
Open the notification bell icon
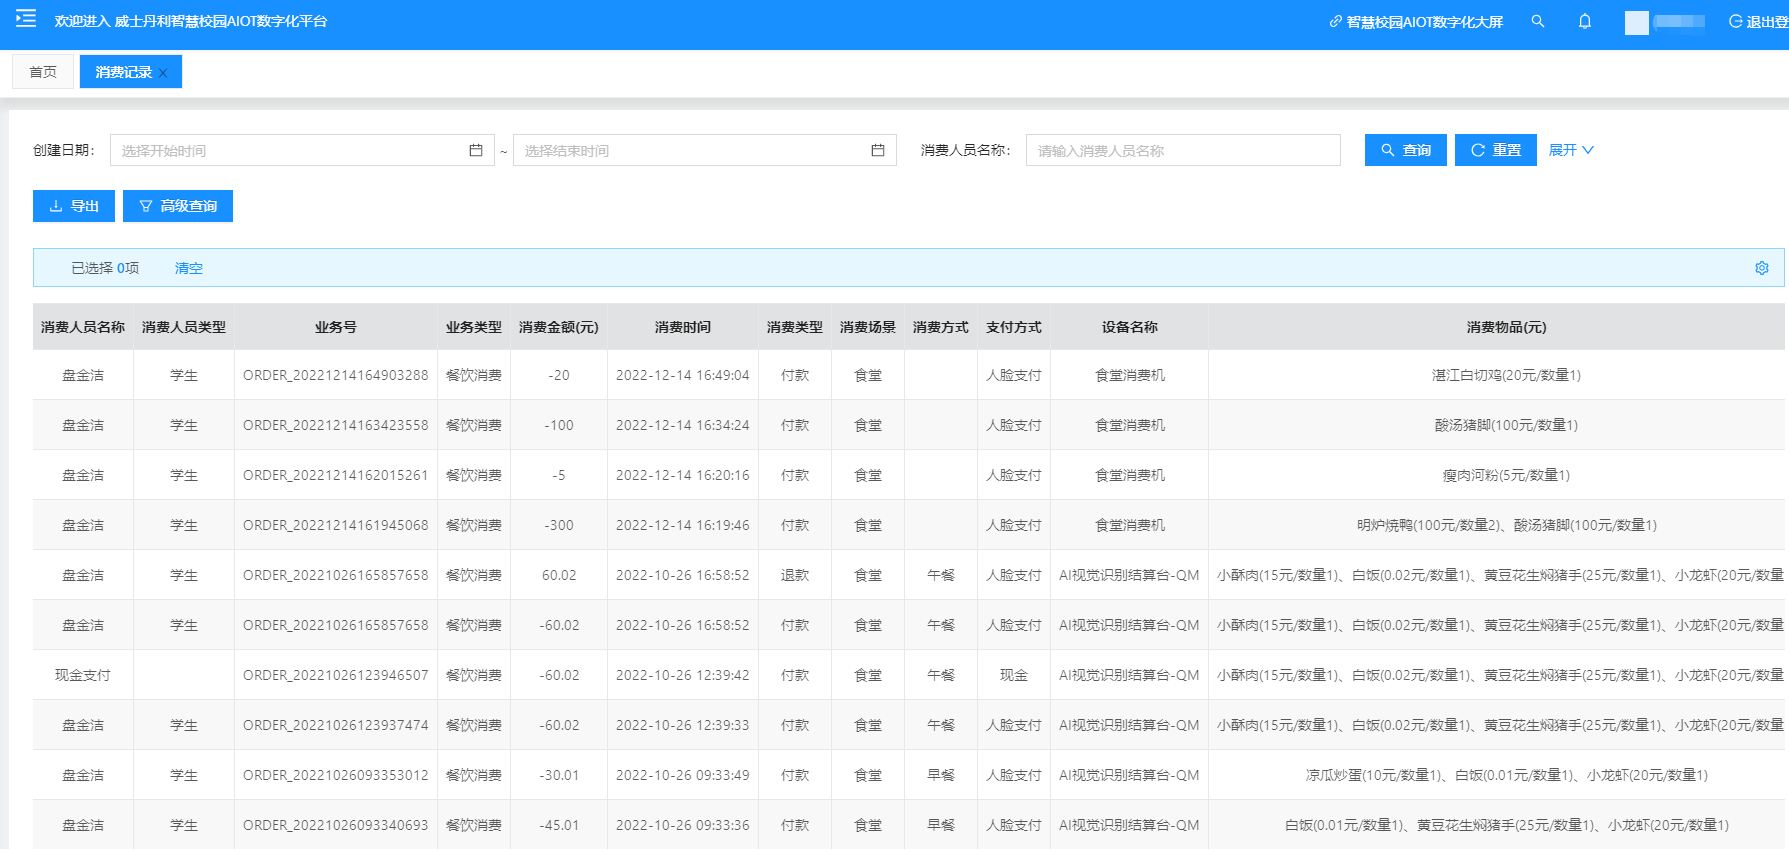point(1585,21)
